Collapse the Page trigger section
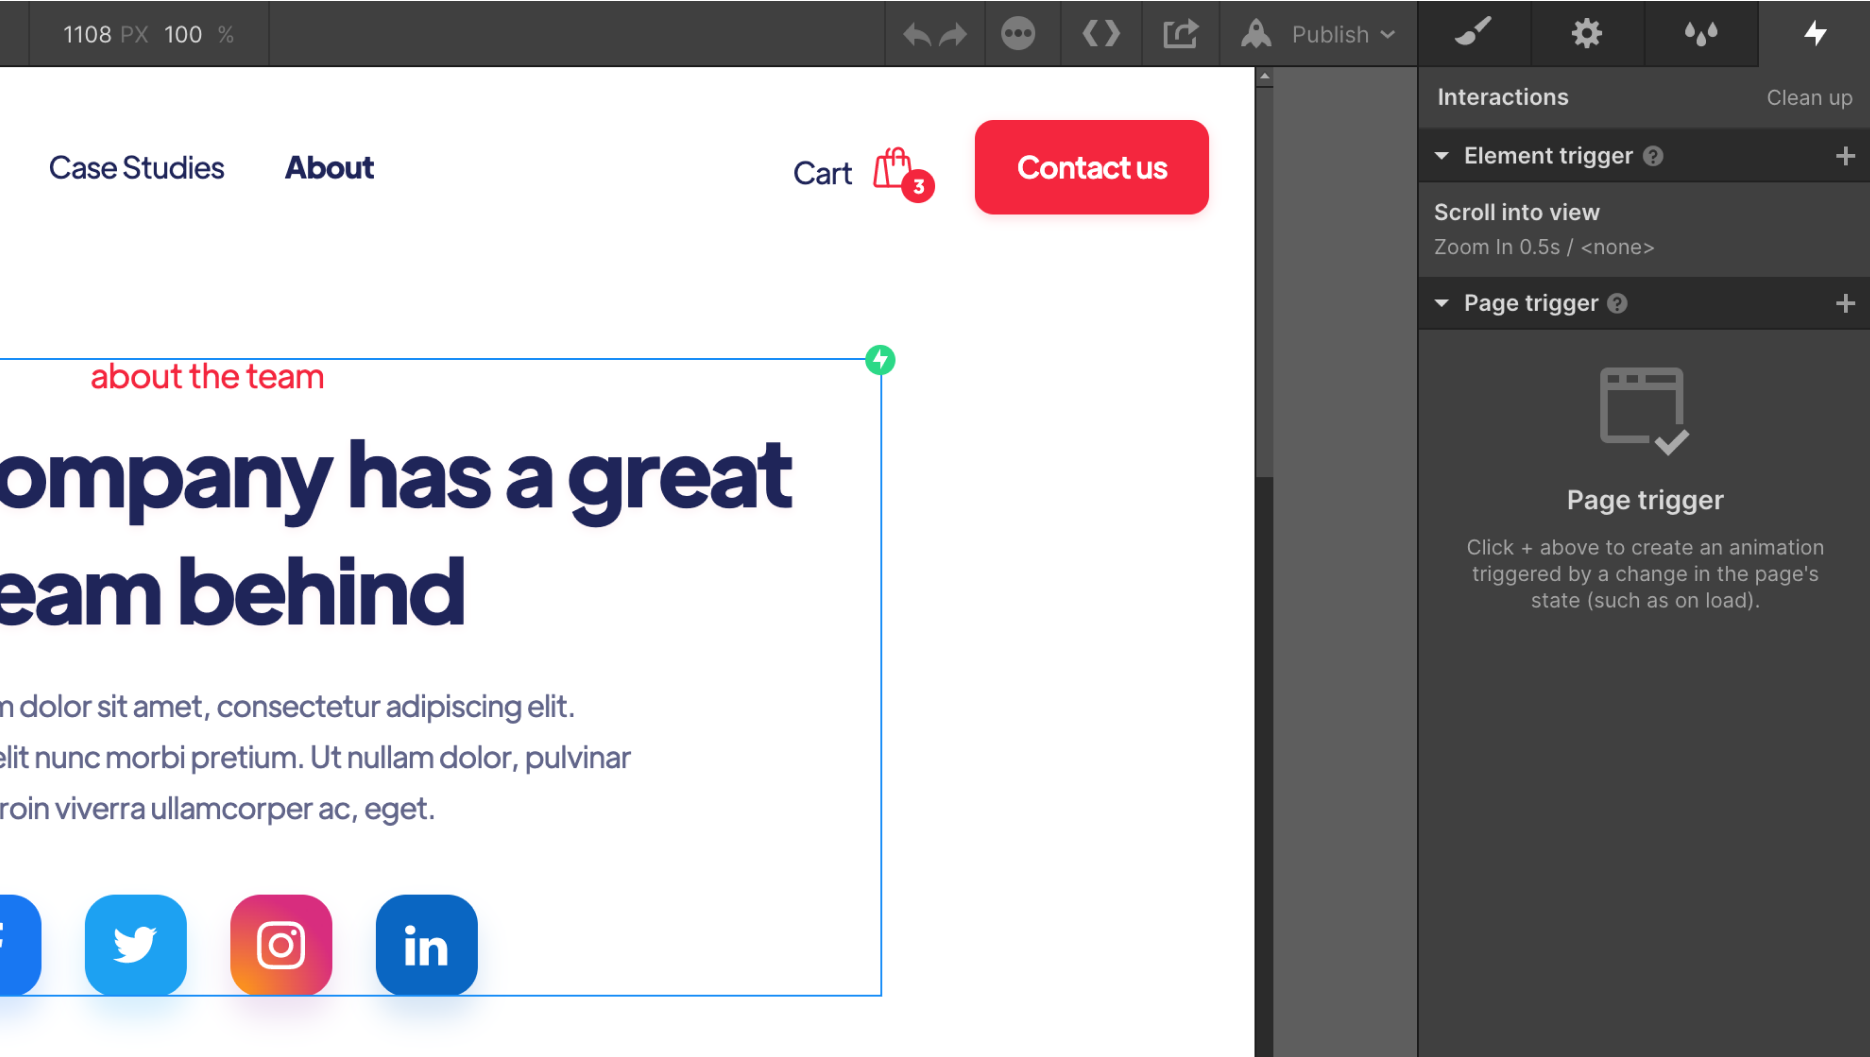The width and height of the screenshot is (1870, 1057). (1441, 303)
